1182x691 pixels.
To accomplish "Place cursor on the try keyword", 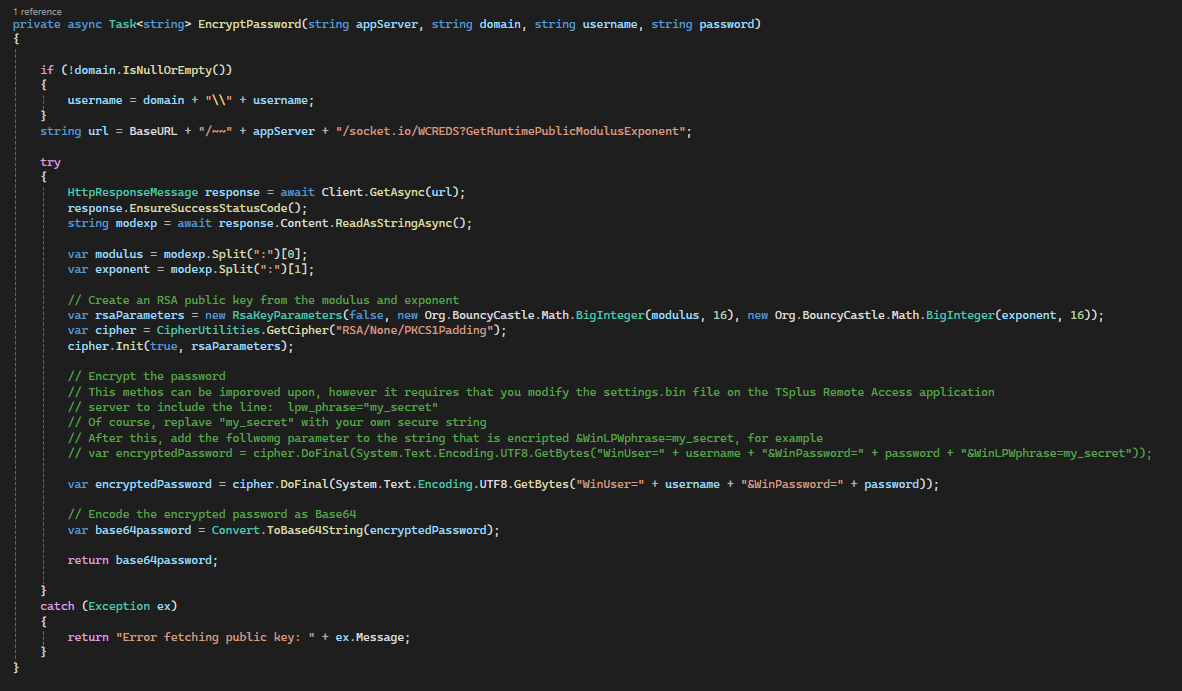I will [x=50, y=162].
